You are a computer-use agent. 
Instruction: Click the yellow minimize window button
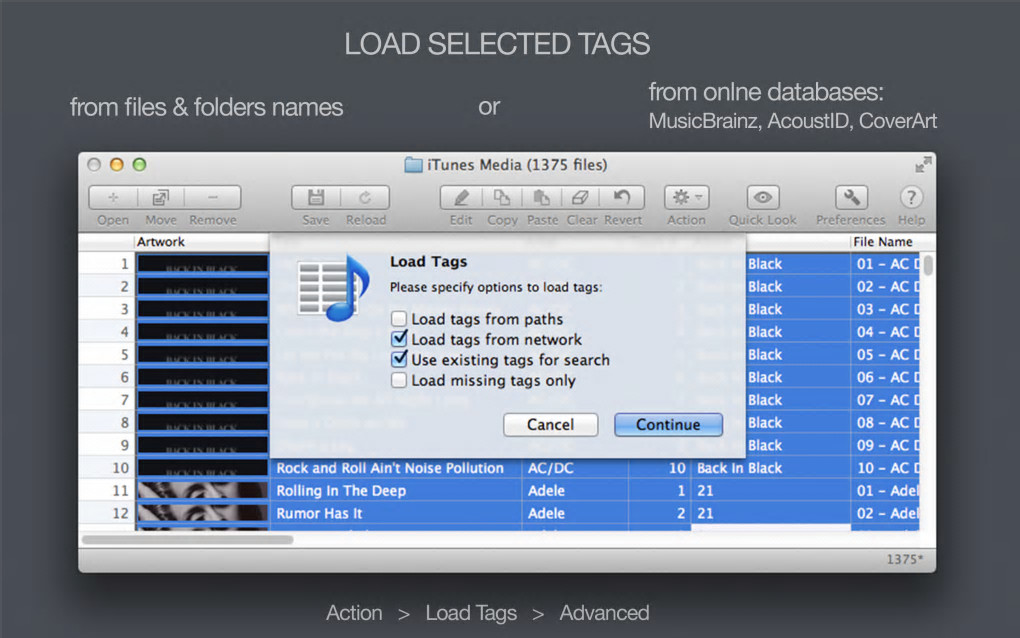116,165
